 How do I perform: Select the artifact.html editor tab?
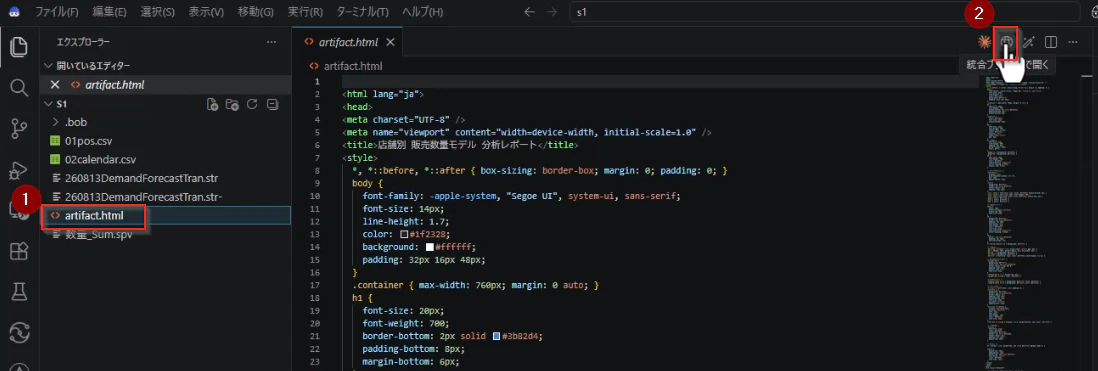pyautogui.click(x=348, y=42)
